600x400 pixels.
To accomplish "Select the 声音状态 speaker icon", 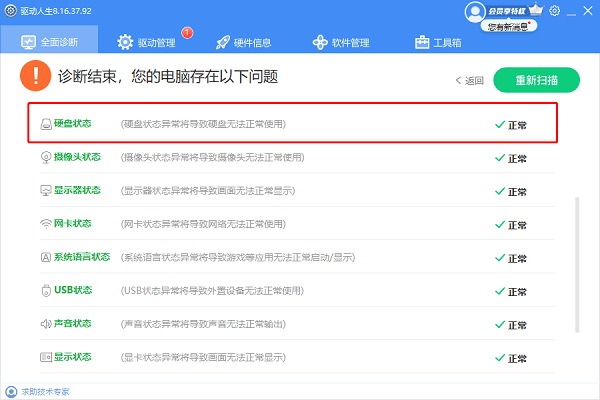I will point(46,324).
